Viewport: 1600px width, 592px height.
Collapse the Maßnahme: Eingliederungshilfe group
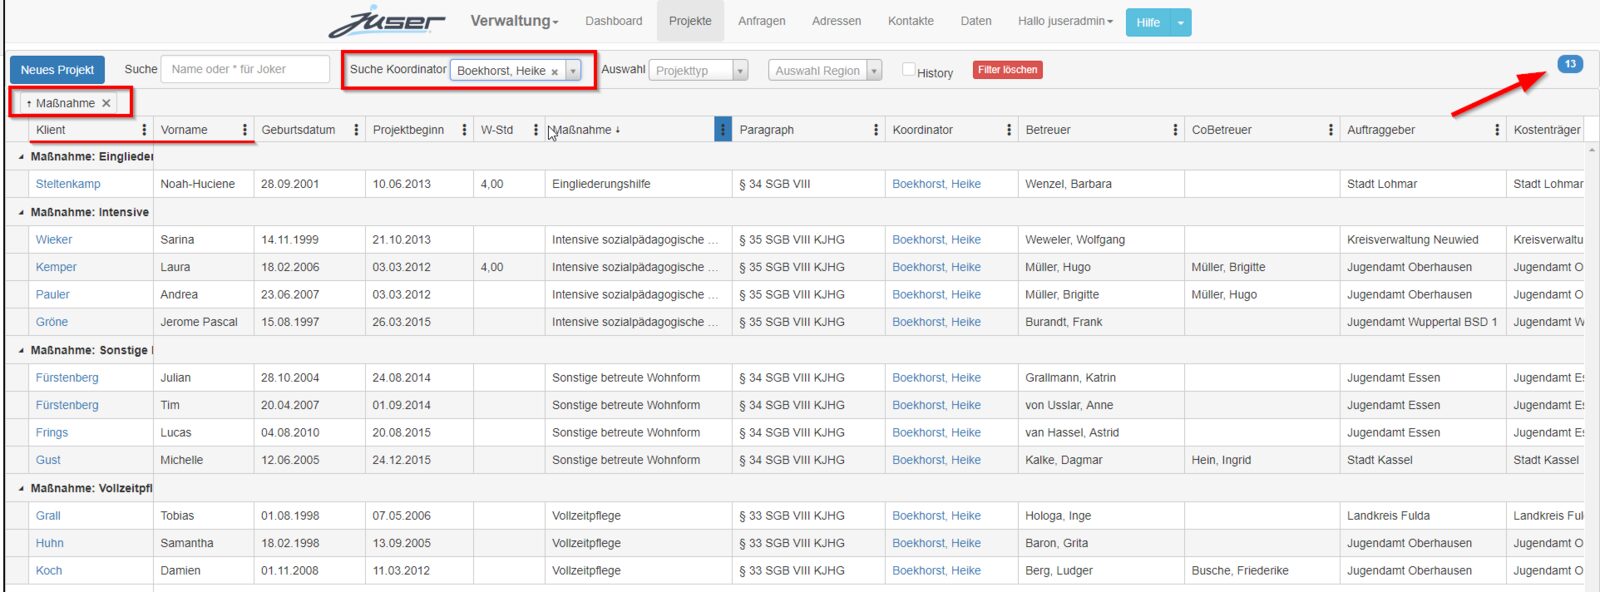pyautogui.click(x=21, y=157)
